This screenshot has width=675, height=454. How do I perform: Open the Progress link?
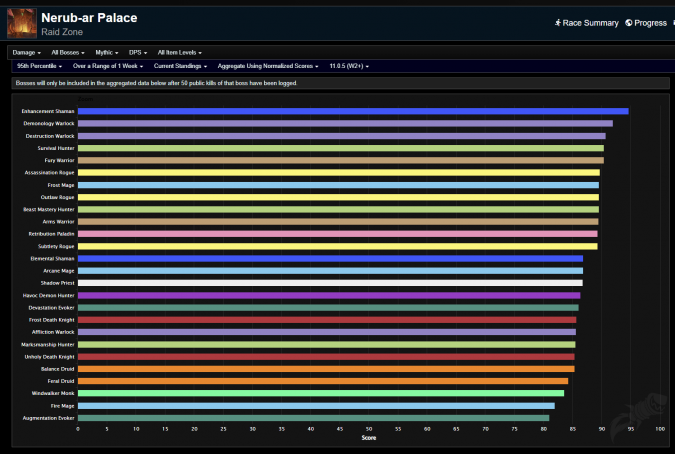pos(646,23)
